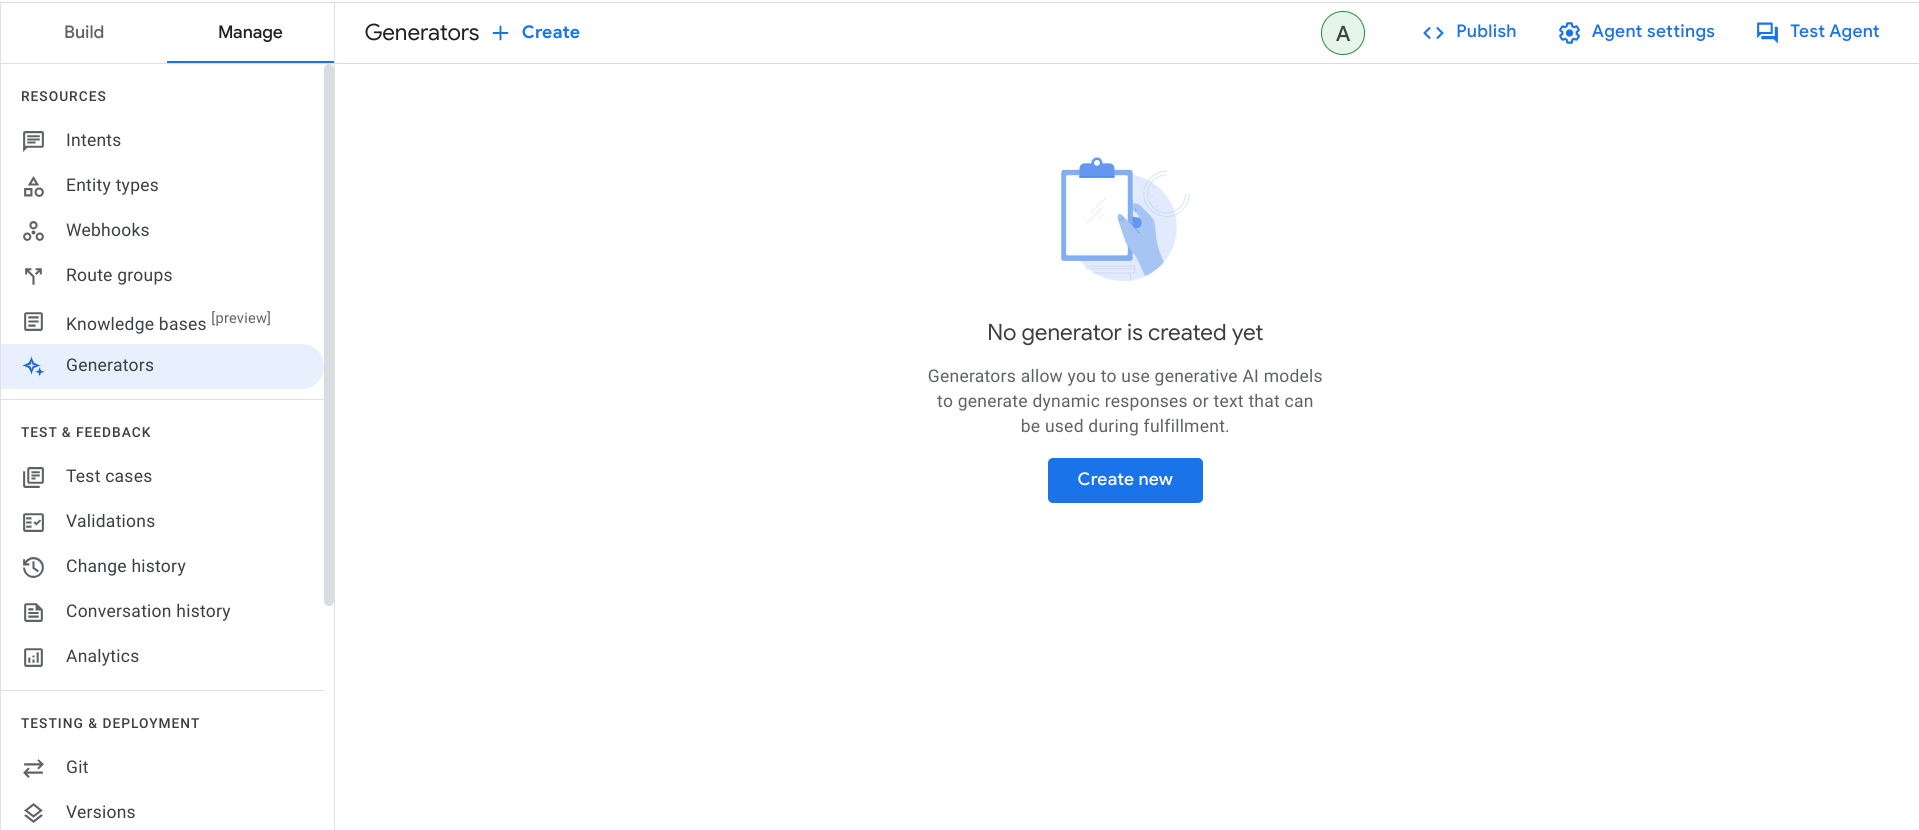Launch the Test Agent panel

pyautogui.click(x=1817, y=32)
